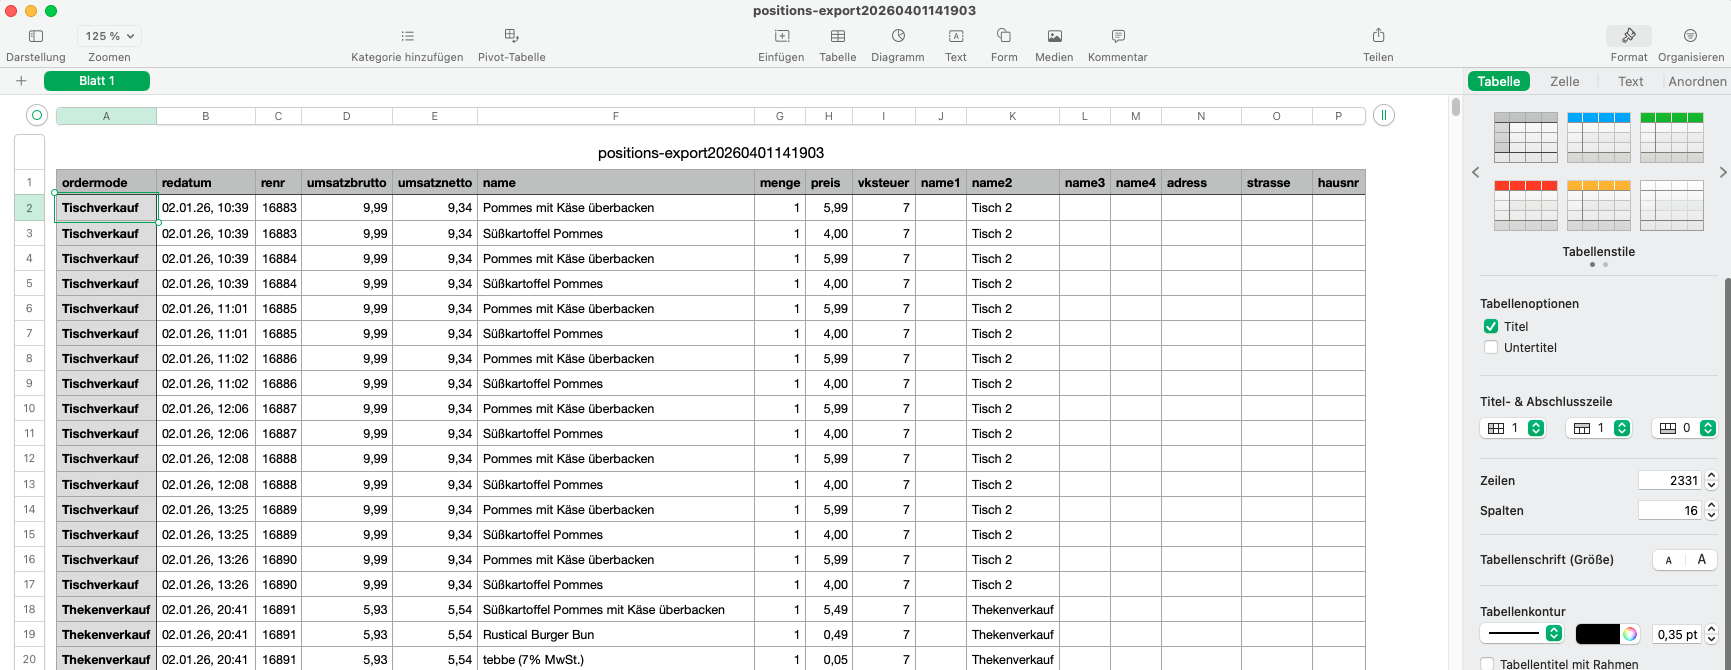
Task: Click the Kategorie hinzufügen icon
Action: [407, 36]
